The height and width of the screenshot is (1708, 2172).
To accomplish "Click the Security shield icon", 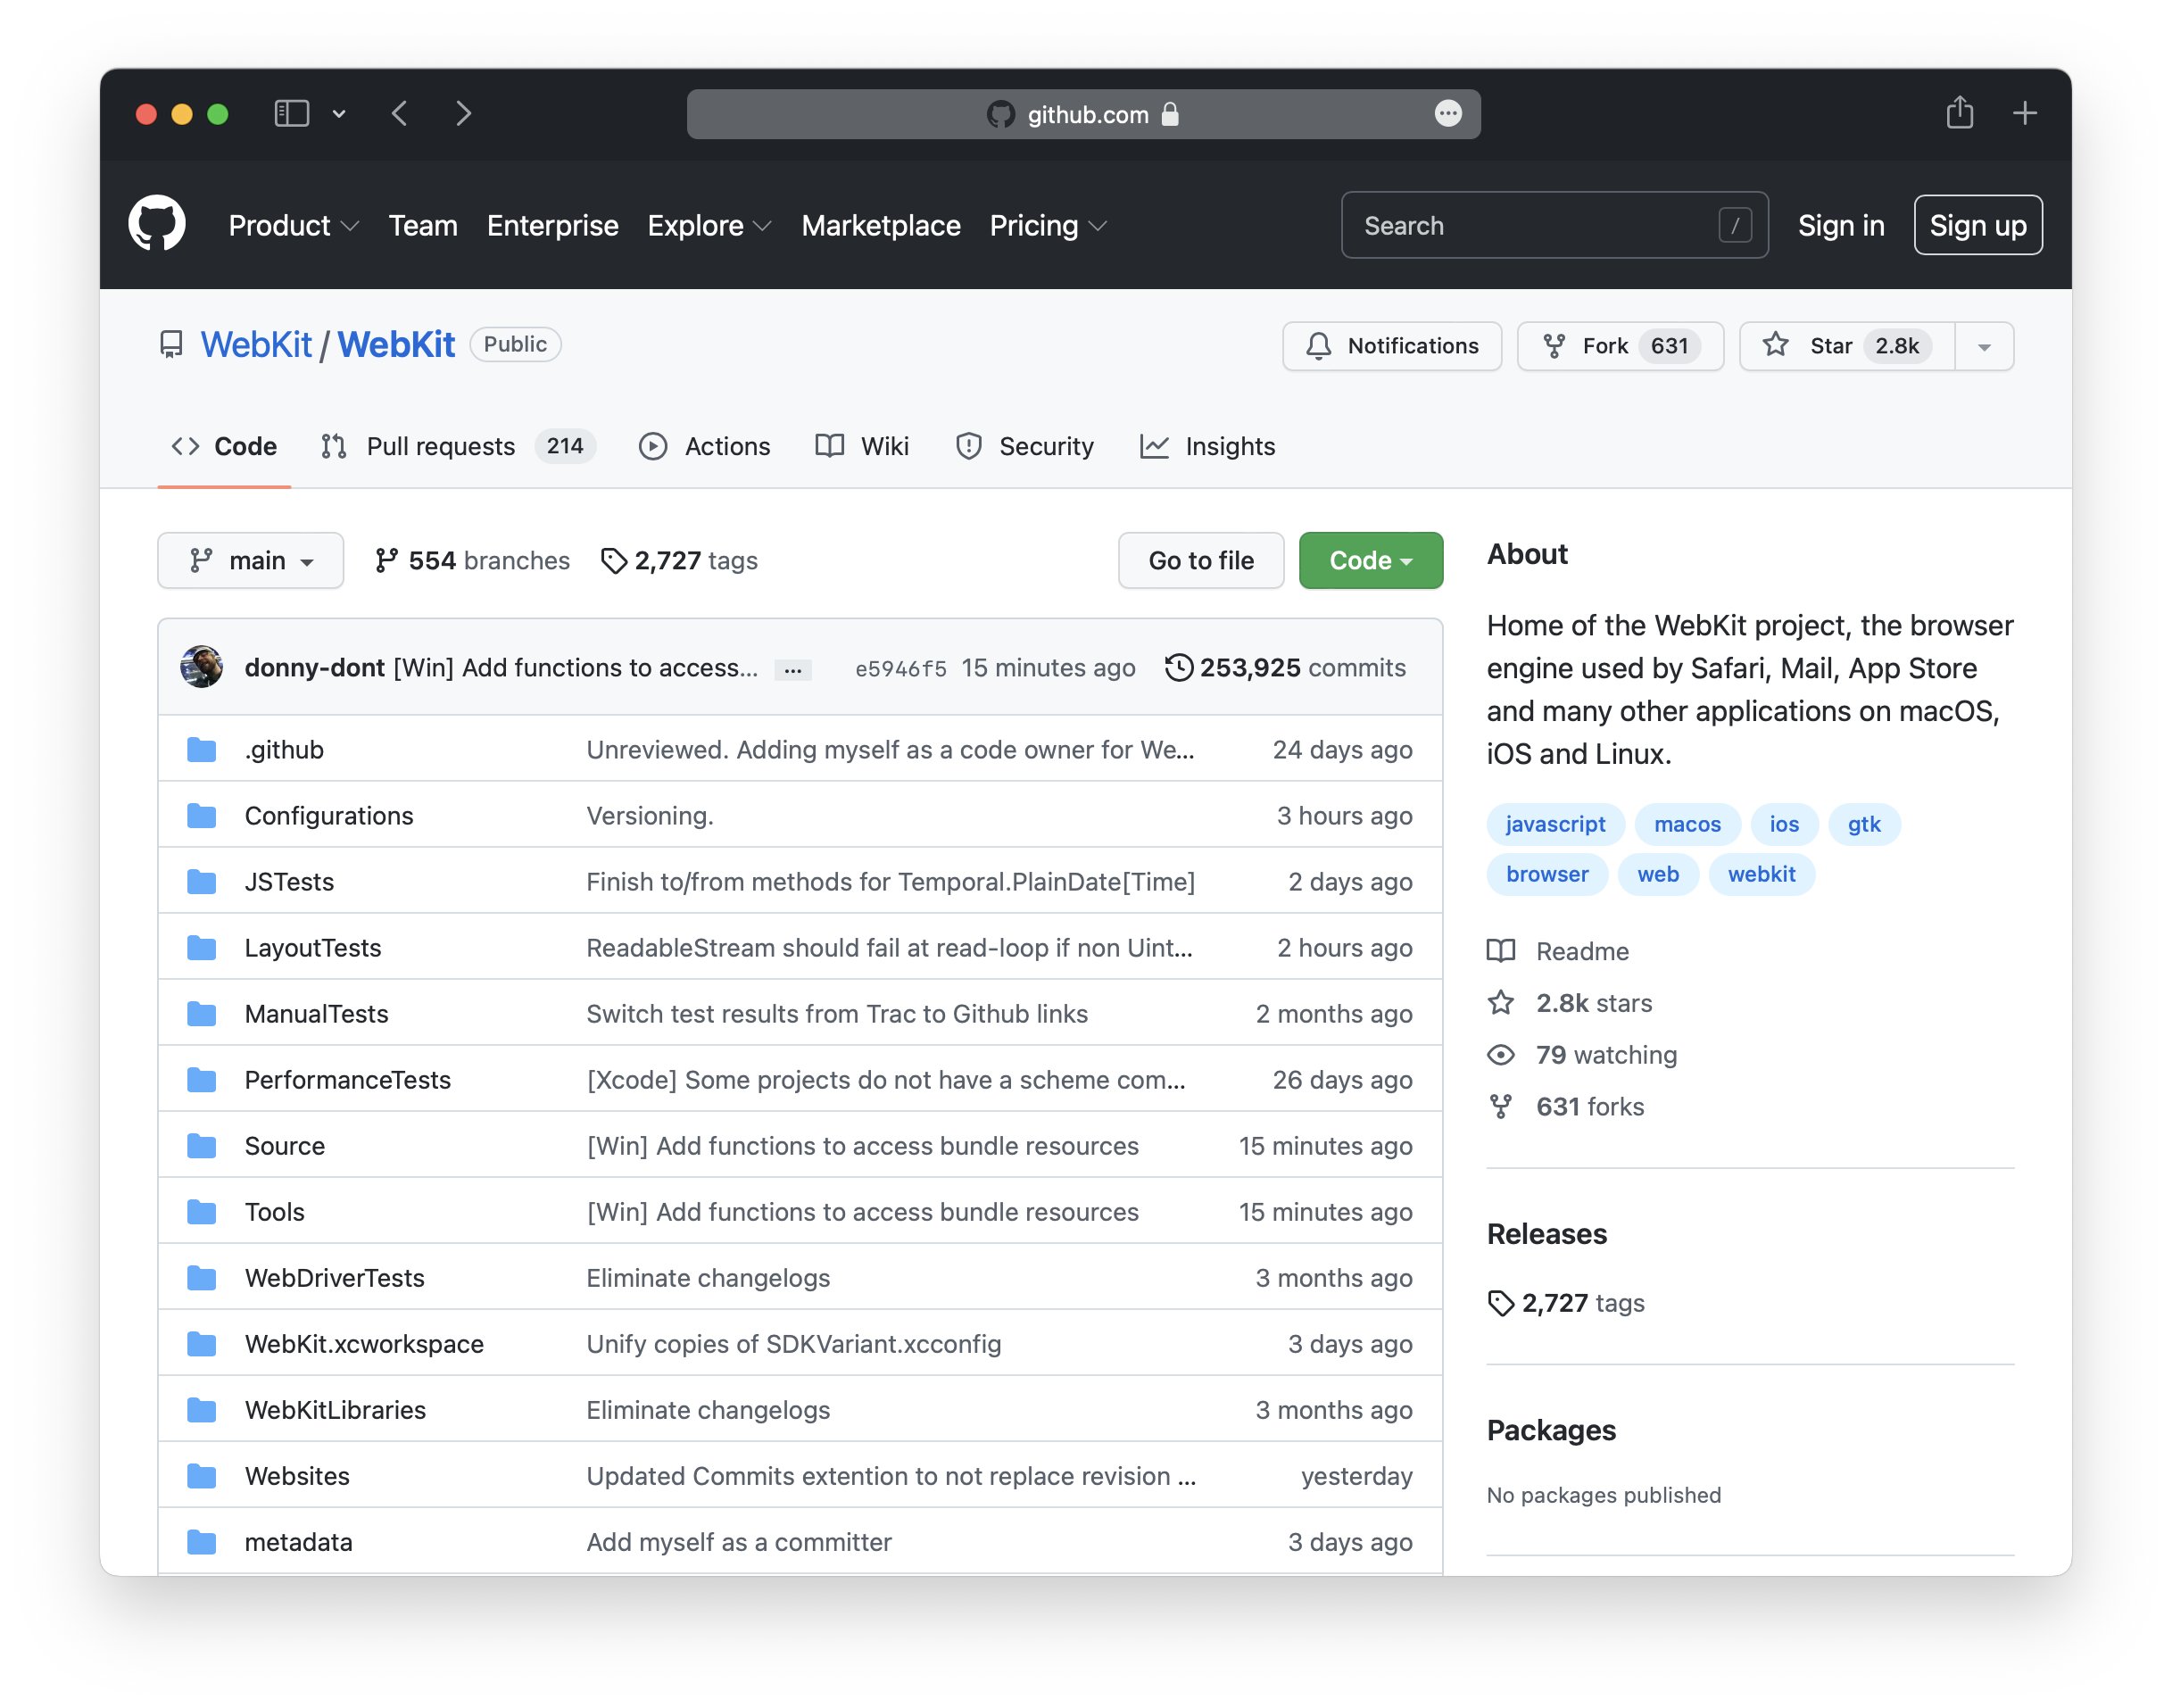I will point(967,446).
